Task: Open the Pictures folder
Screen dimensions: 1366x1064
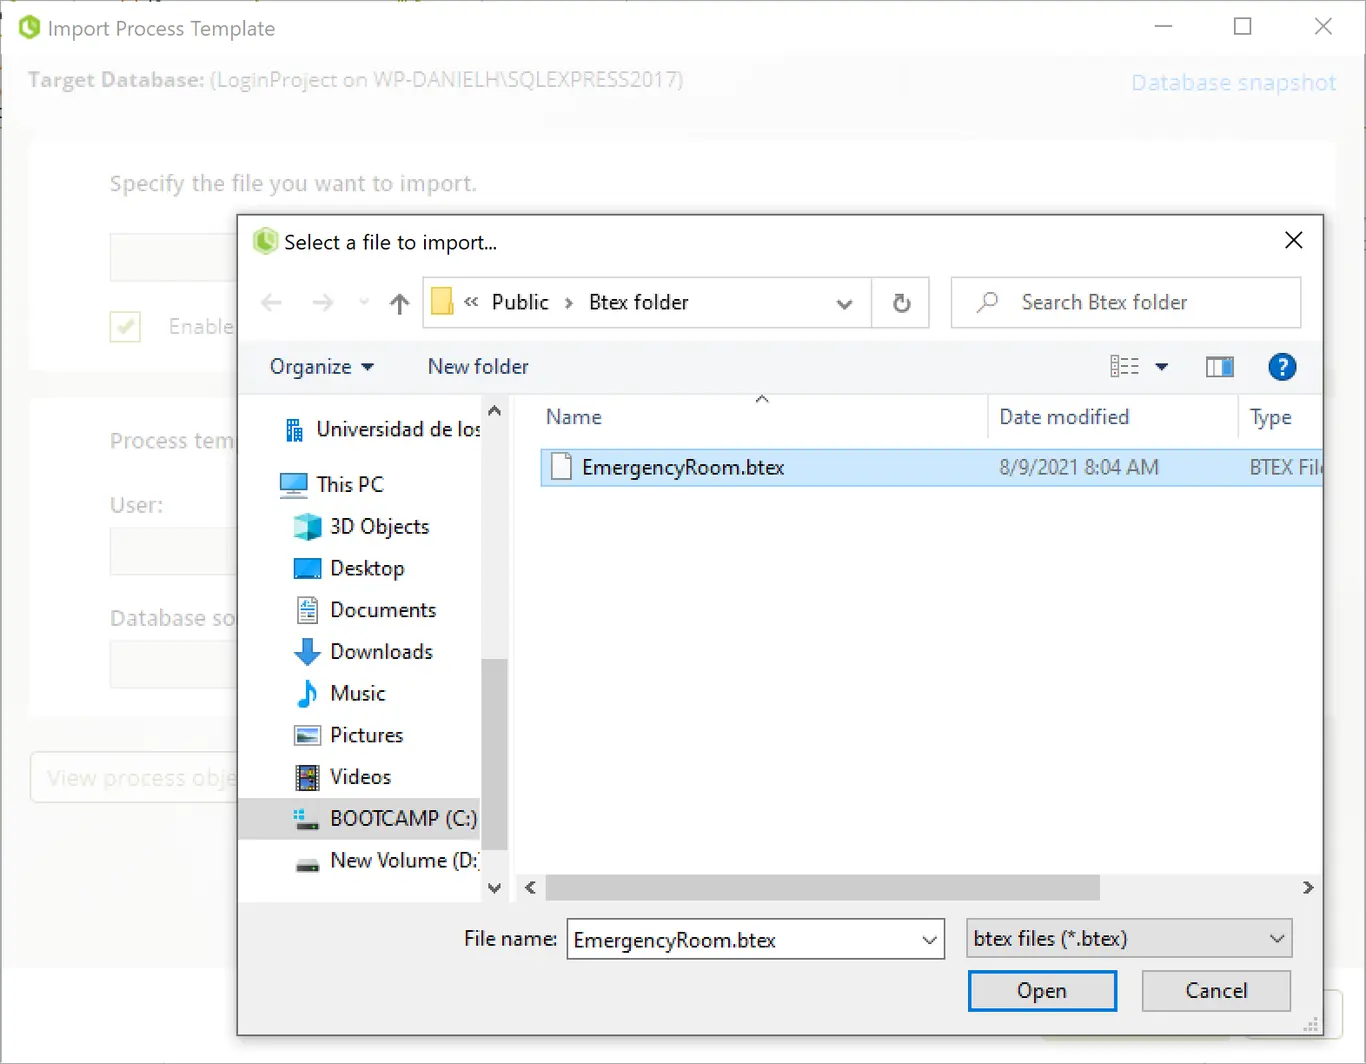Action: click(x=366, y=735)
